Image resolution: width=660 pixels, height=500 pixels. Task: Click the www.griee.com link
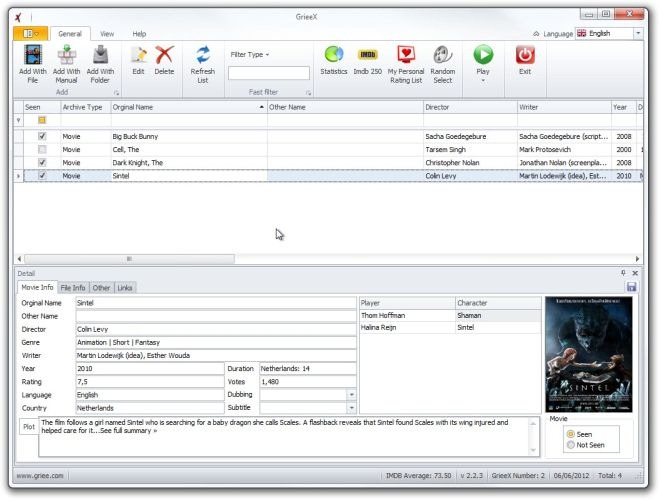coord(40,476)
